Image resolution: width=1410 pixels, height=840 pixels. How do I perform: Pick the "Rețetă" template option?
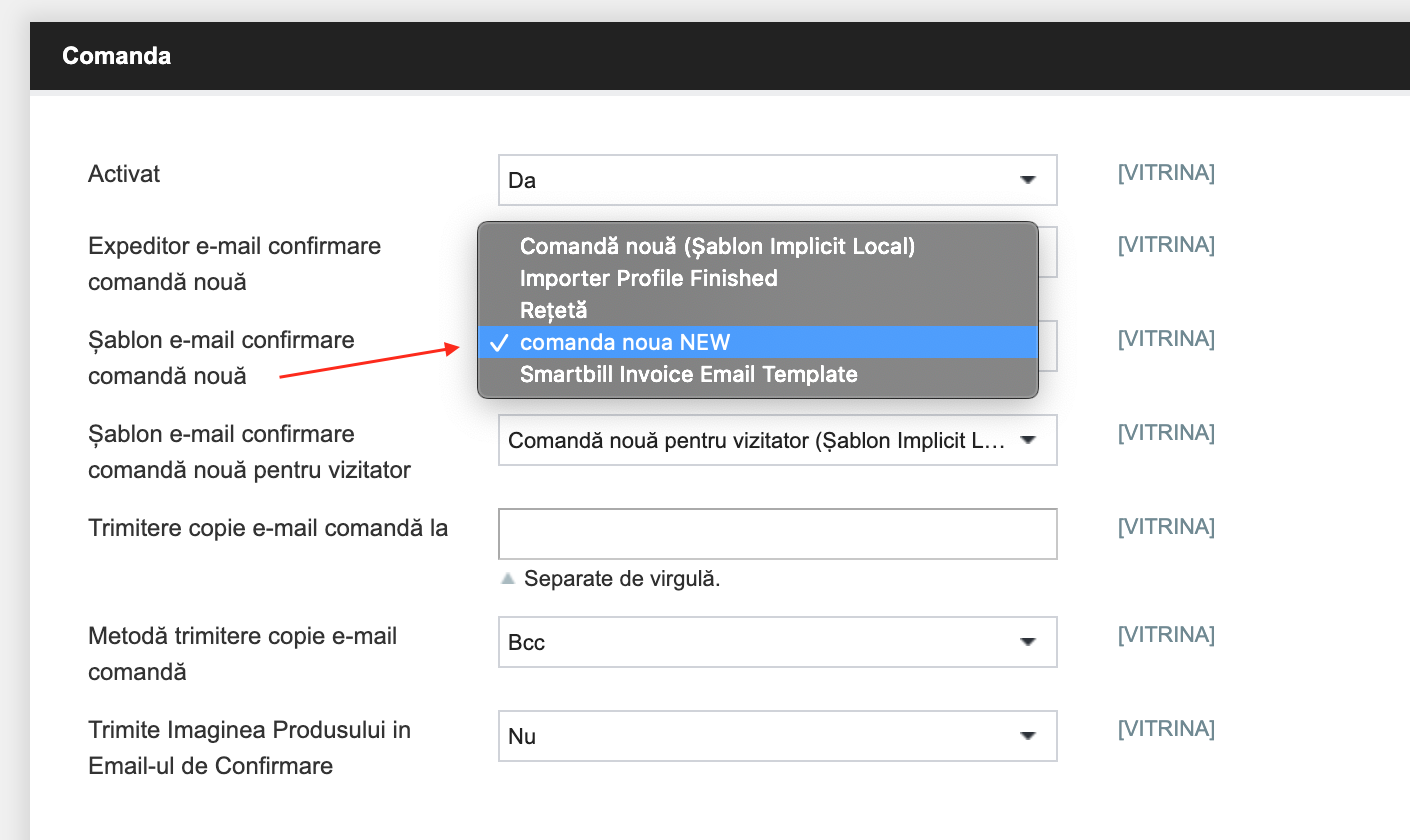(758, 310)
